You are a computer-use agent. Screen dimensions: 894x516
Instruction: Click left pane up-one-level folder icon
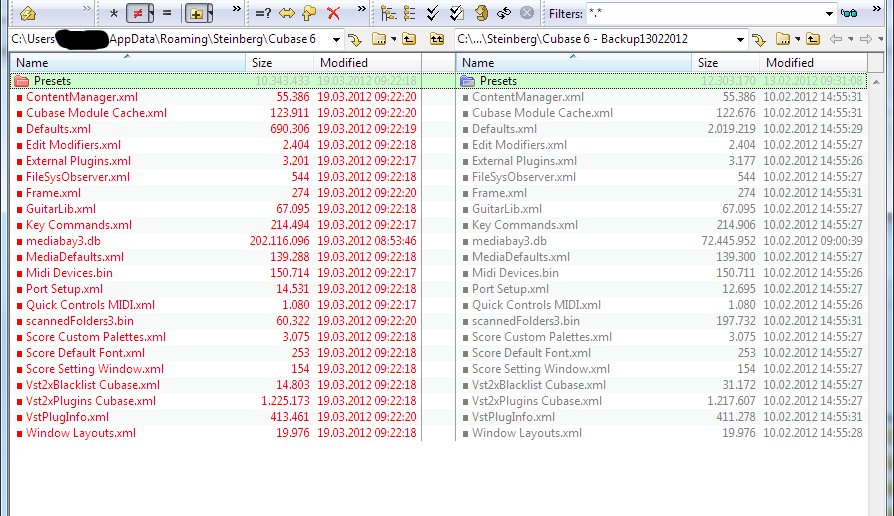[409, 39]
